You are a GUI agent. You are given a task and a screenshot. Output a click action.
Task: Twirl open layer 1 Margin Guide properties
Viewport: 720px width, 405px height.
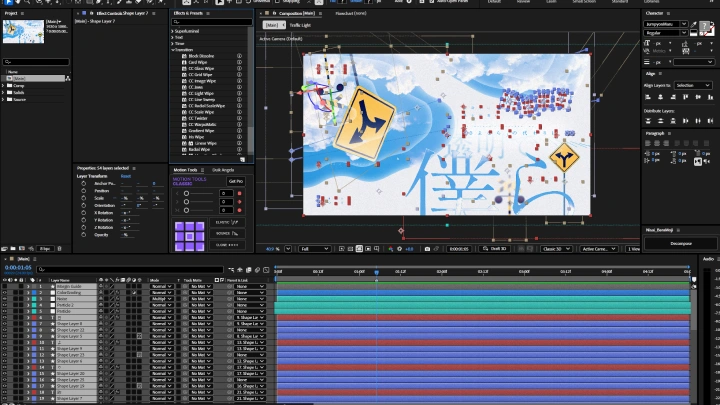point(28,286)
